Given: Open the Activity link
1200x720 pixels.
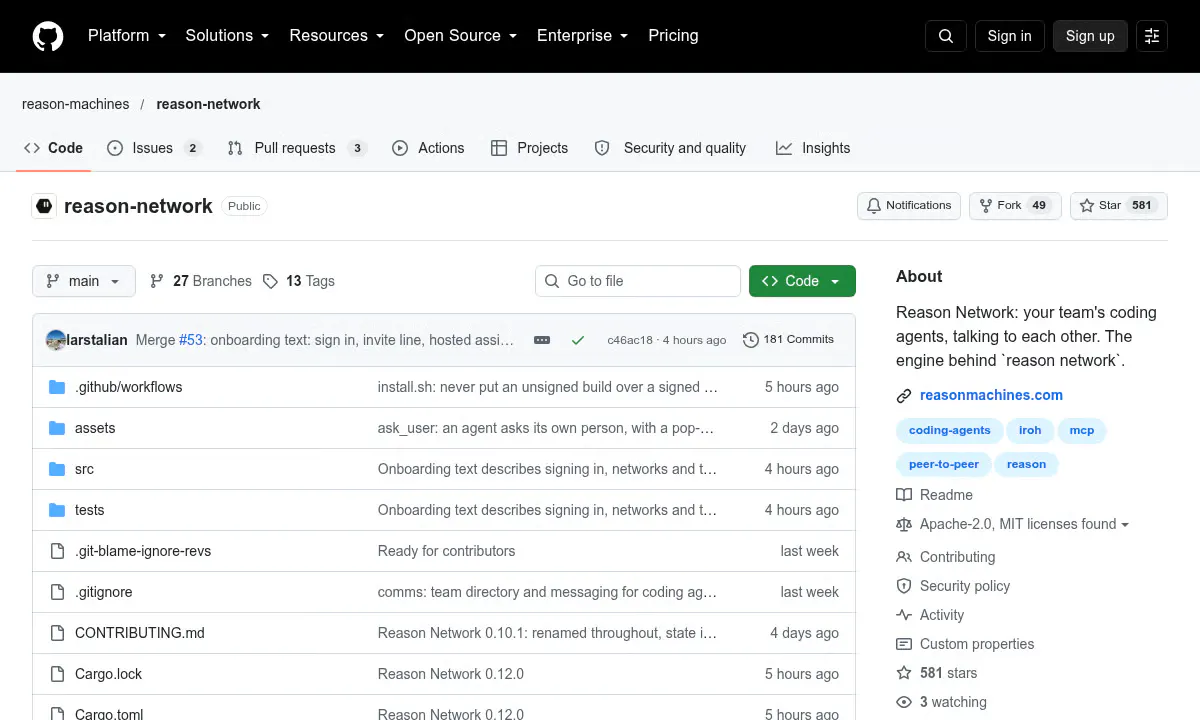Looking at the screenshot, I should point(930,615).
